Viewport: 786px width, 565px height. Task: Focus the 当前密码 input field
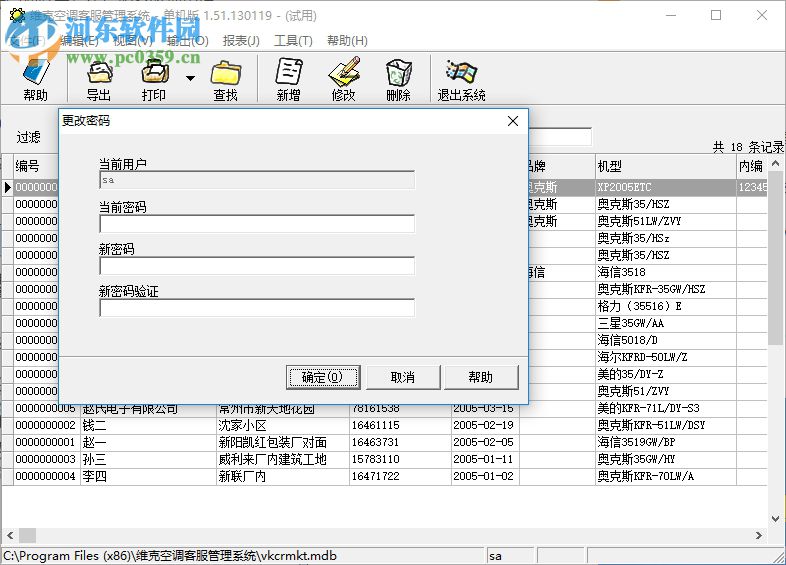click(257, 224)
